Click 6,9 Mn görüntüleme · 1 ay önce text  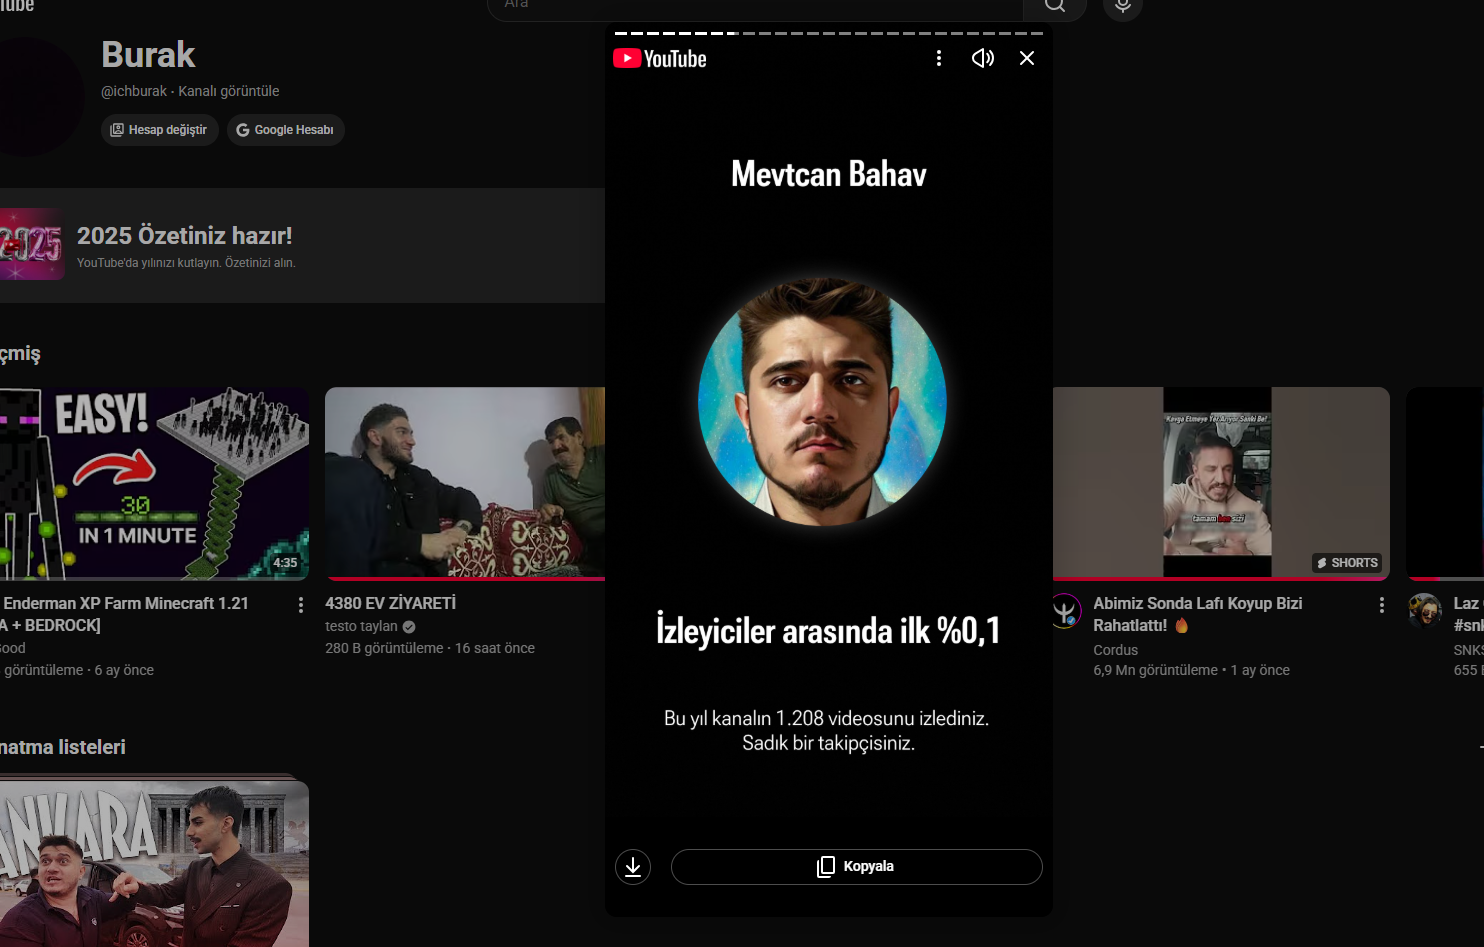[x=1191, y=670]
